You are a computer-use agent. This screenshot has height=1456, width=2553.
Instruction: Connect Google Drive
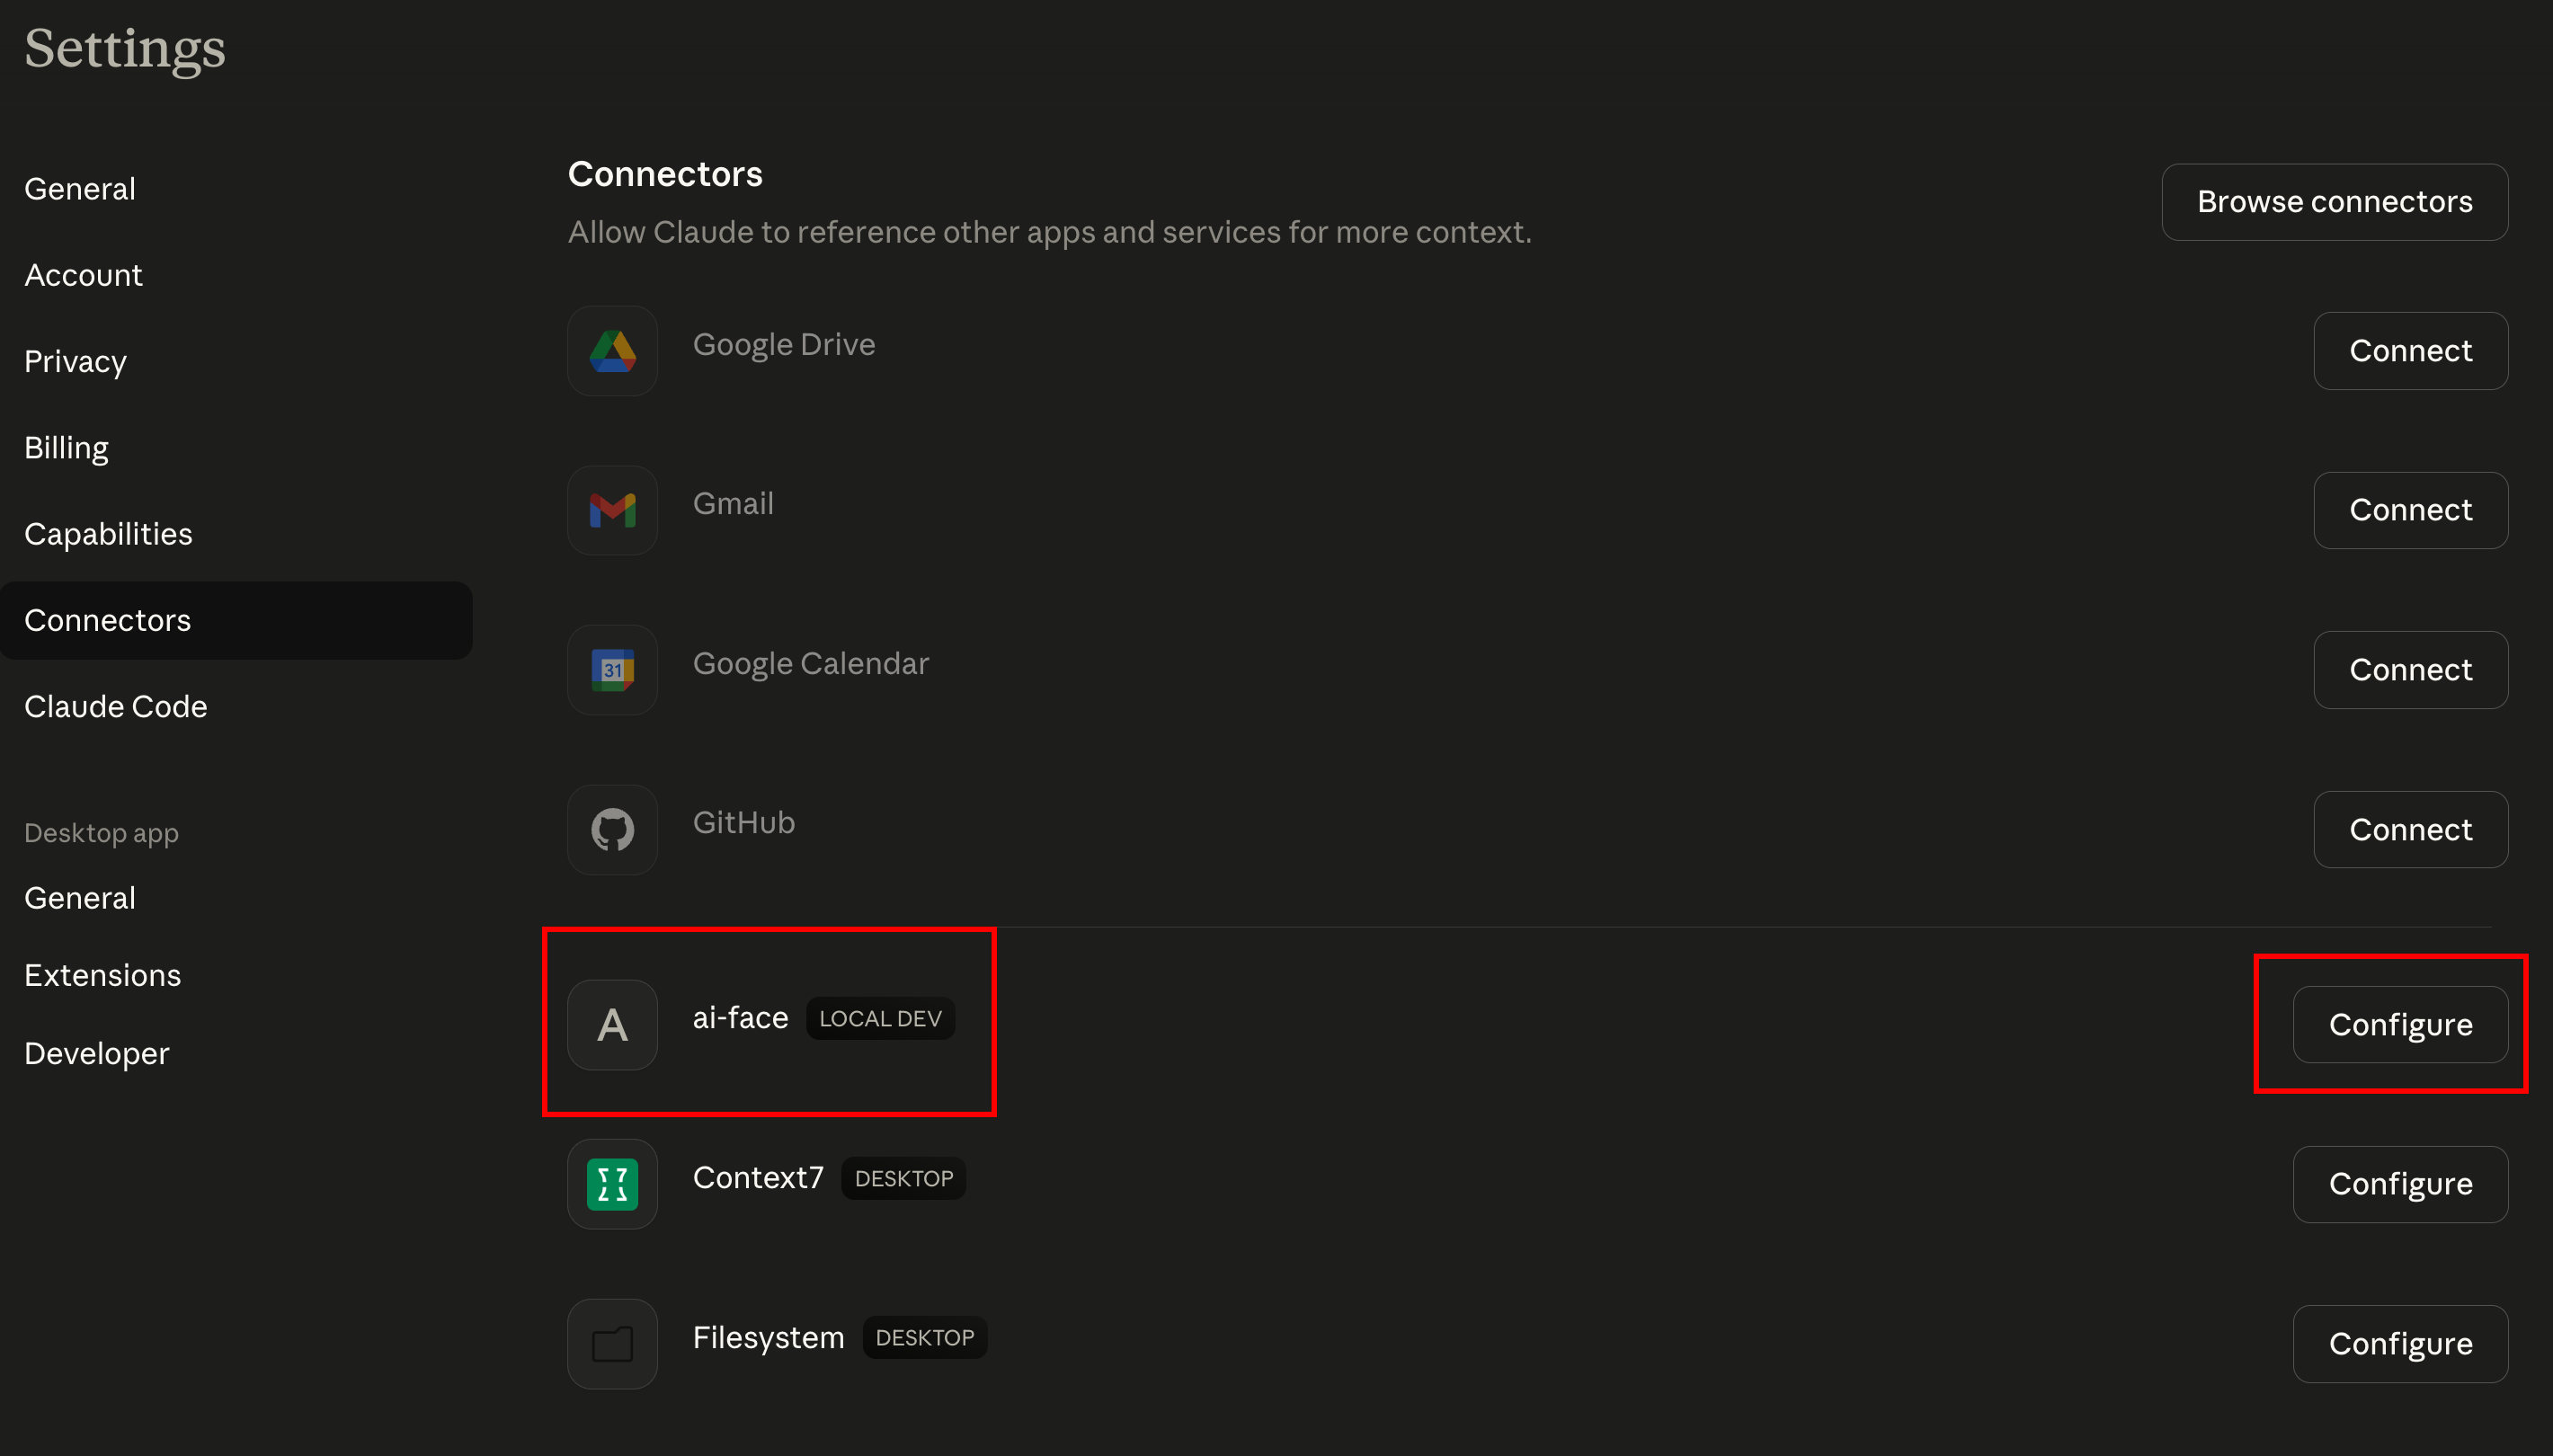[2410, 351]
